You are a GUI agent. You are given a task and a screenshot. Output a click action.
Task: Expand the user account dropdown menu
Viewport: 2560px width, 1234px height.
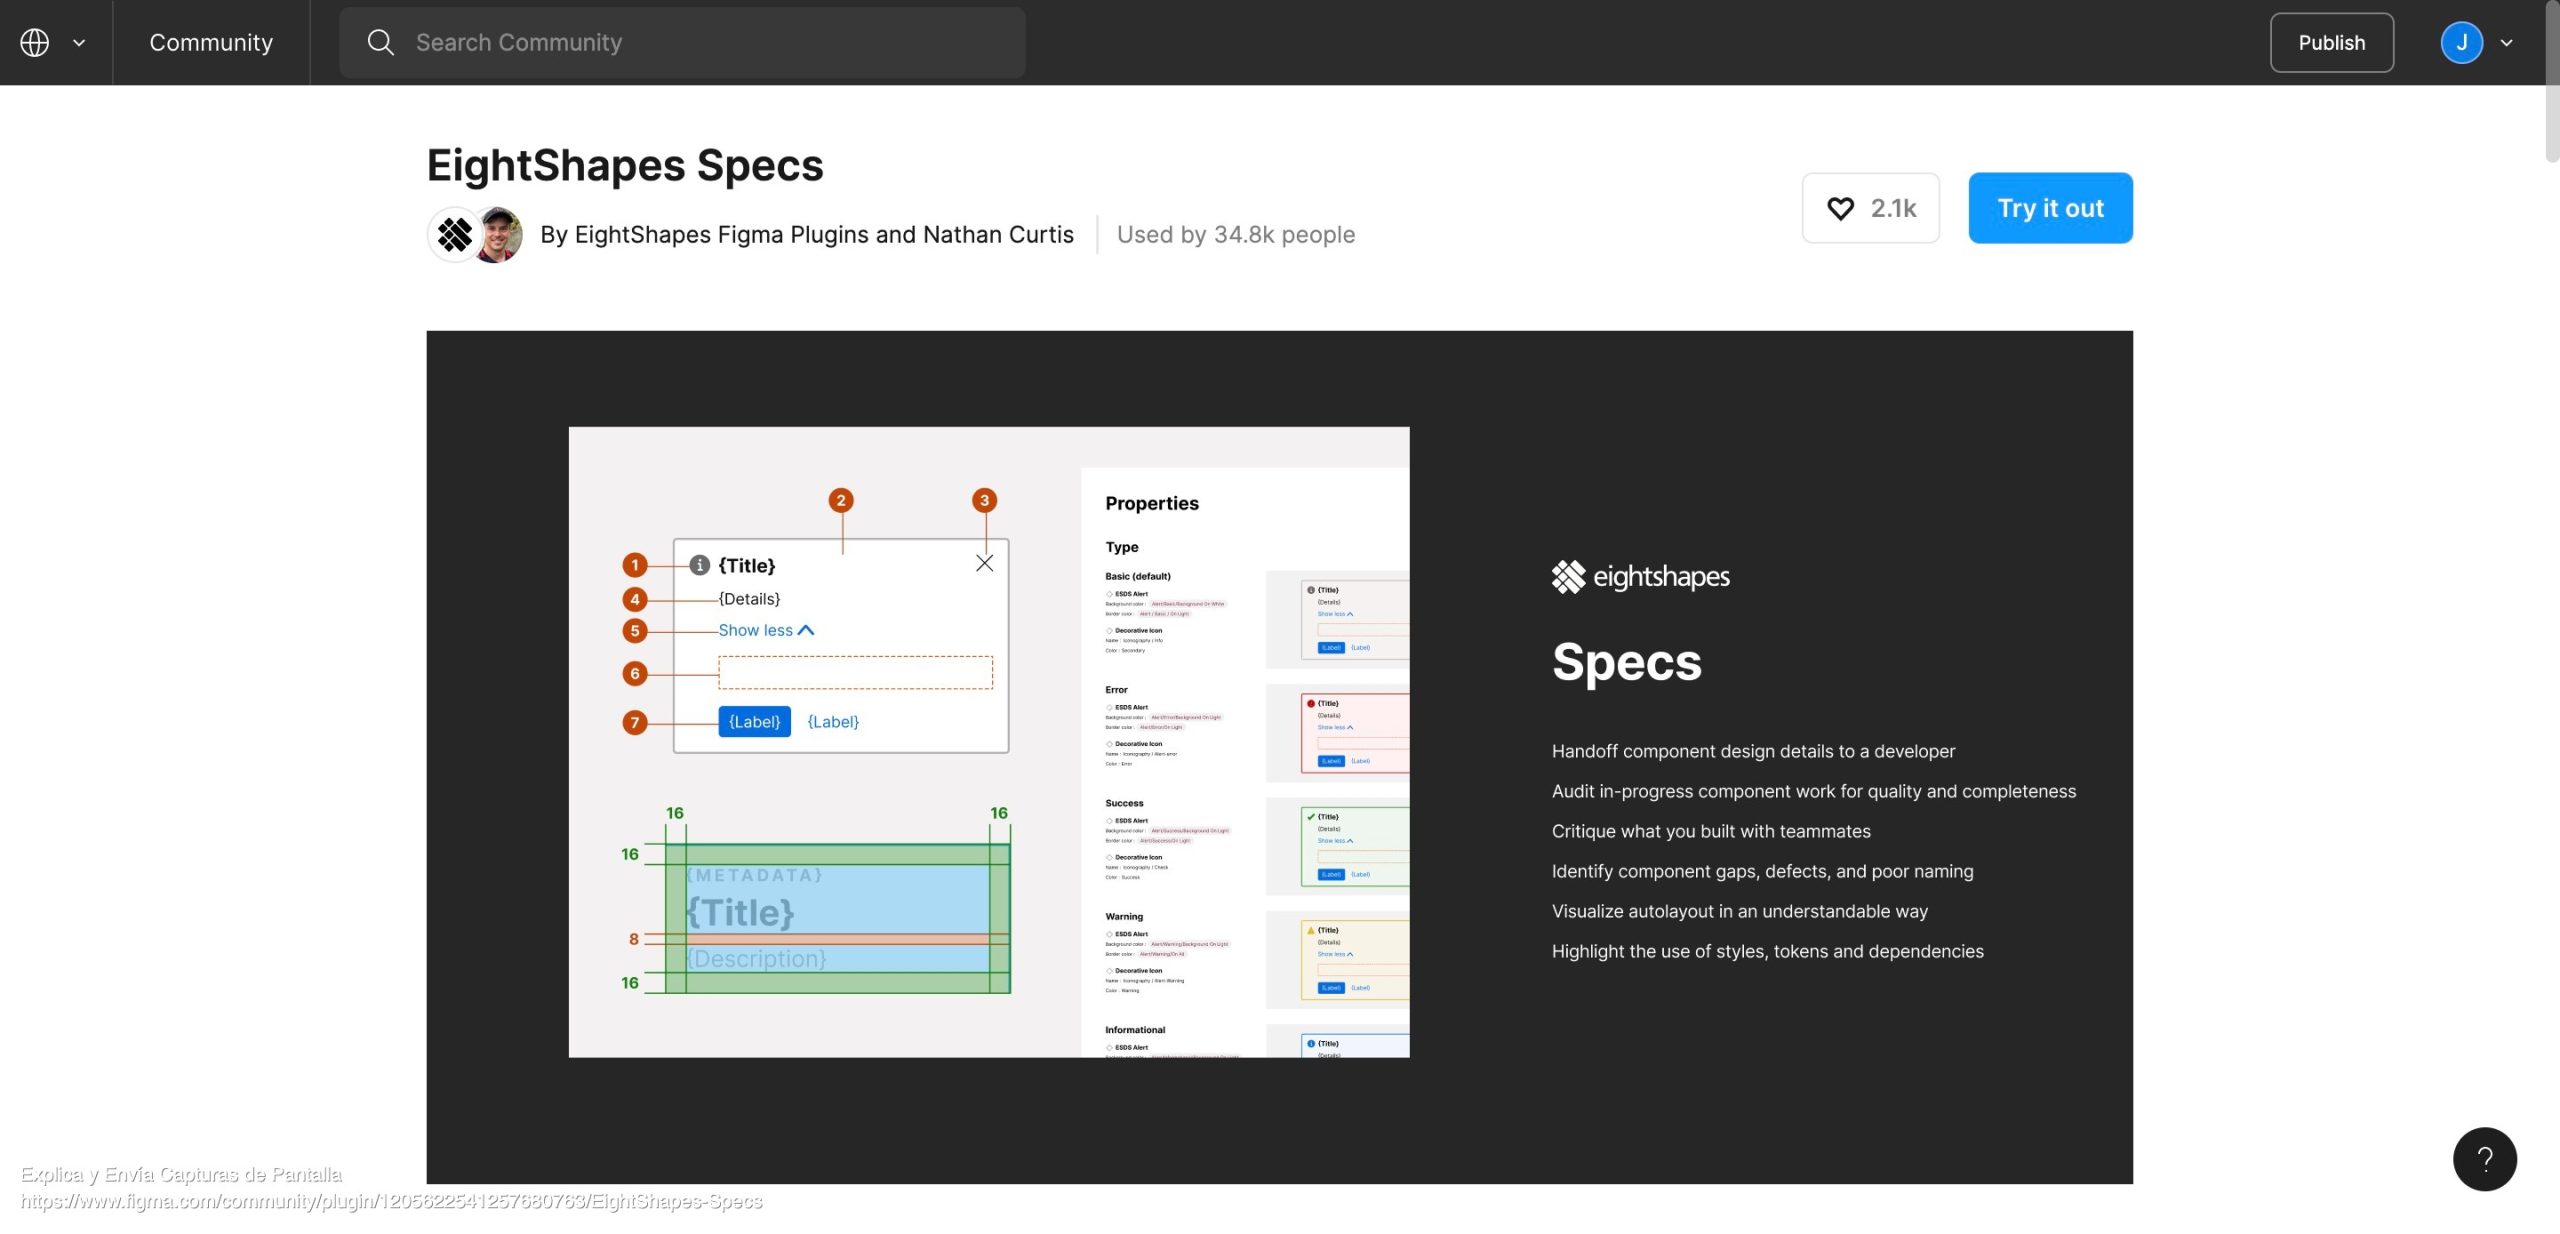click(2506, 41)
